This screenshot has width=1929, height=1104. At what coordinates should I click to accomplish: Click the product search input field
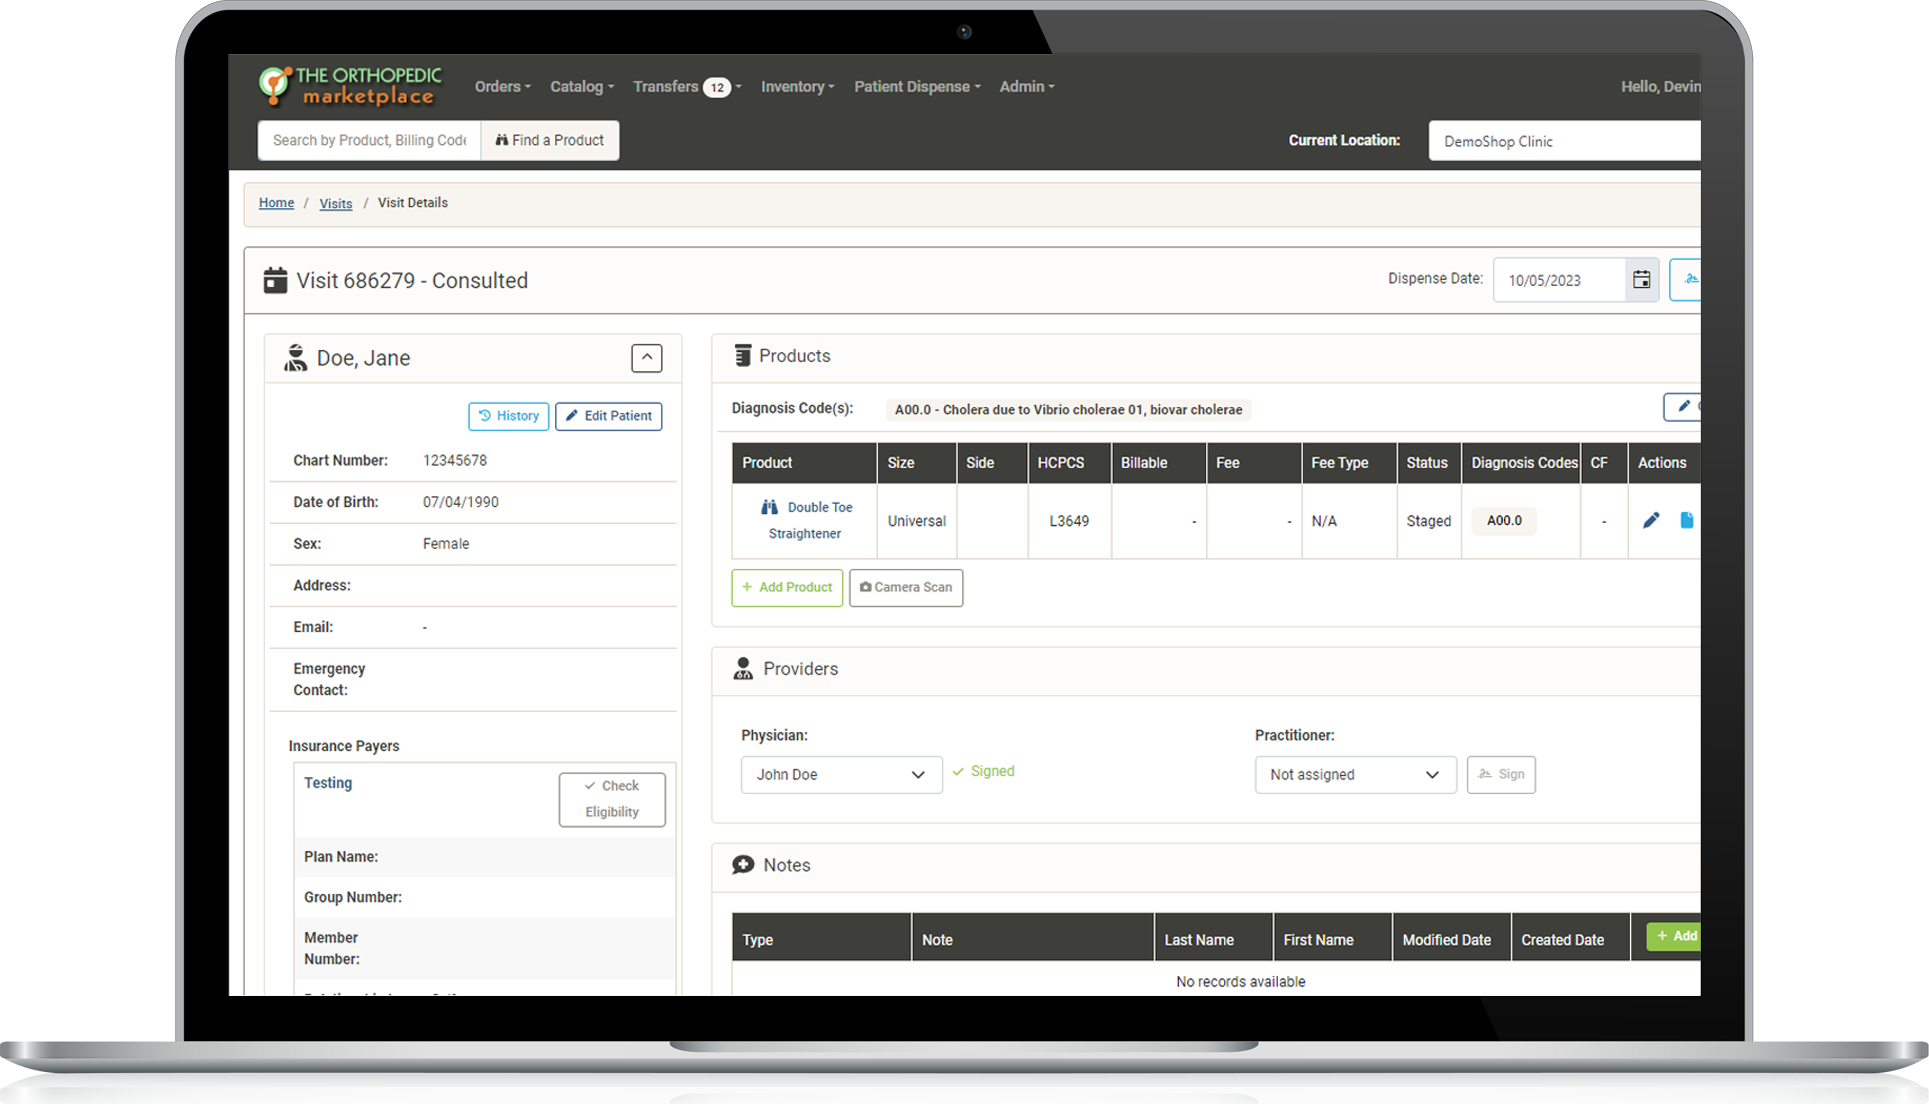point(369,141)
